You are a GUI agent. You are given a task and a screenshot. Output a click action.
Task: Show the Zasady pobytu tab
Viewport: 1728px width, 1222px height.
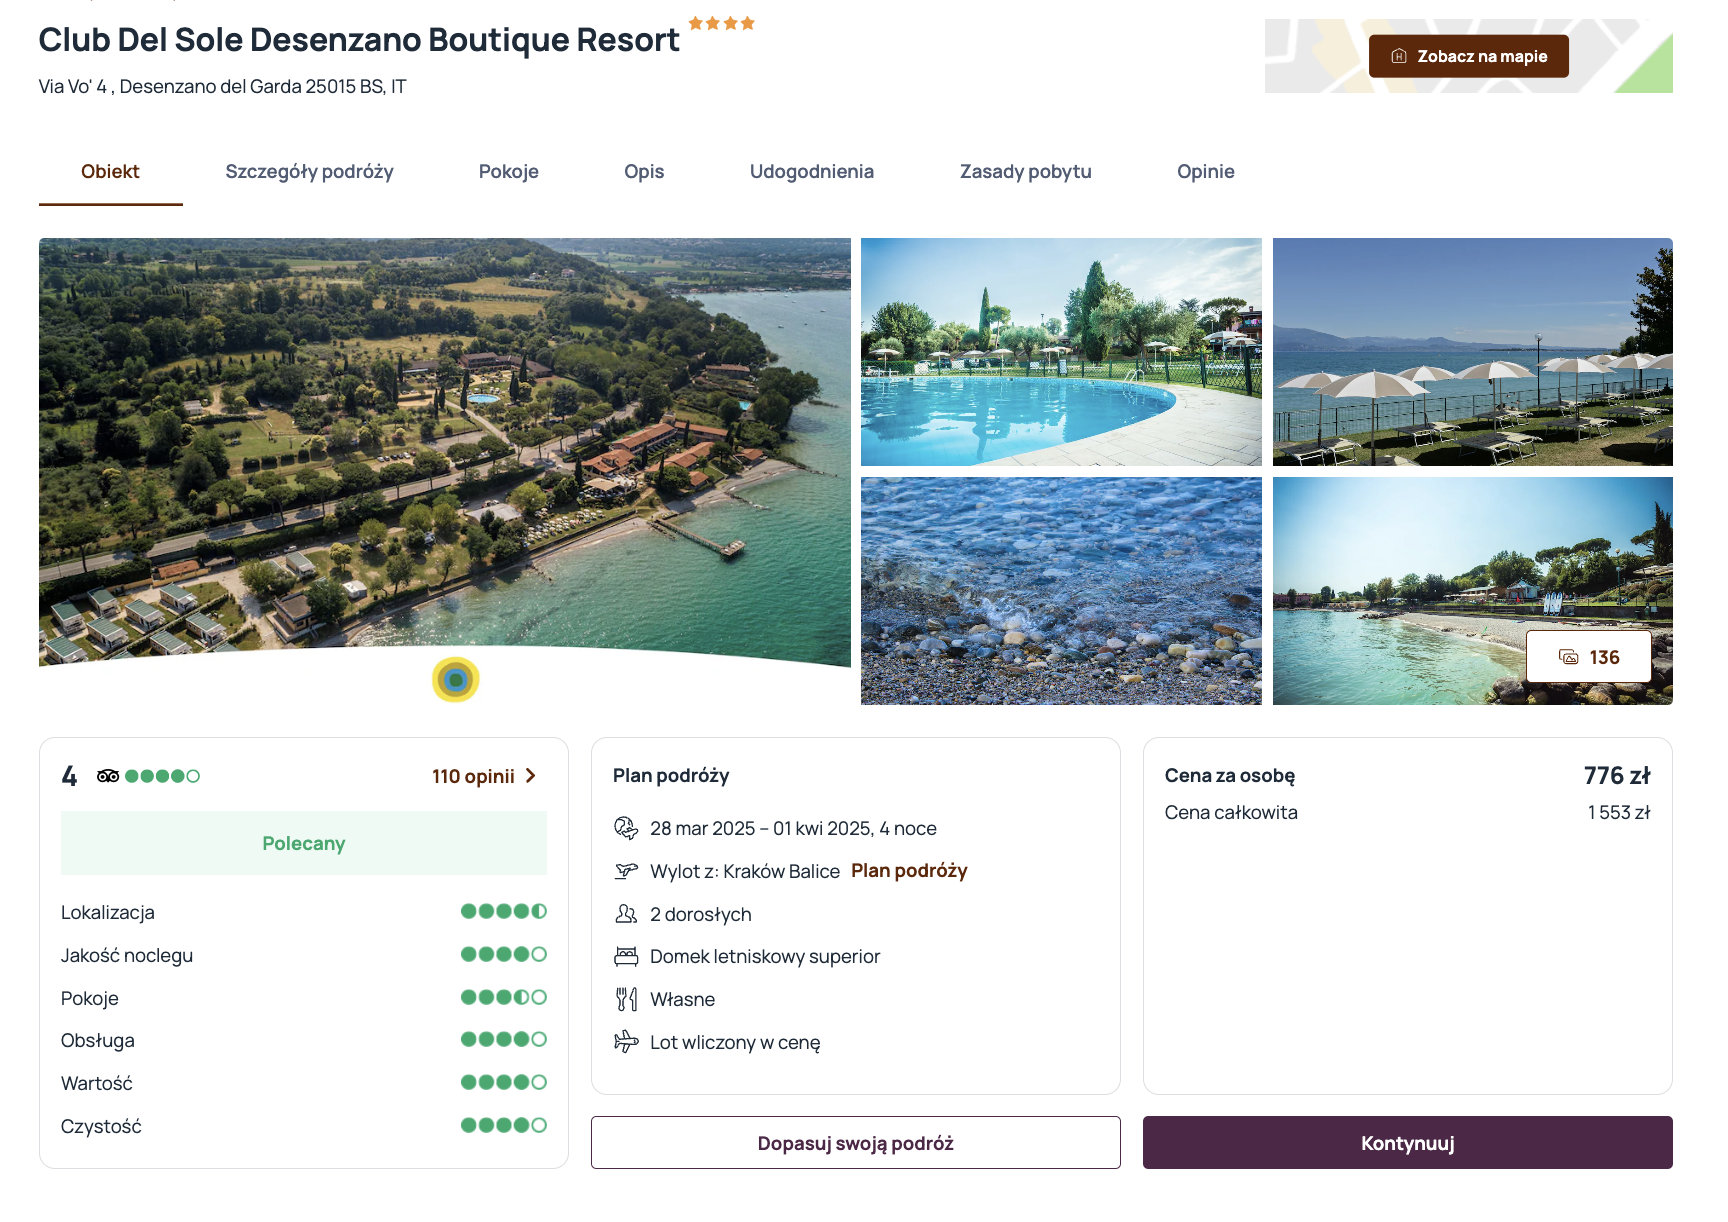[1025, 172]
